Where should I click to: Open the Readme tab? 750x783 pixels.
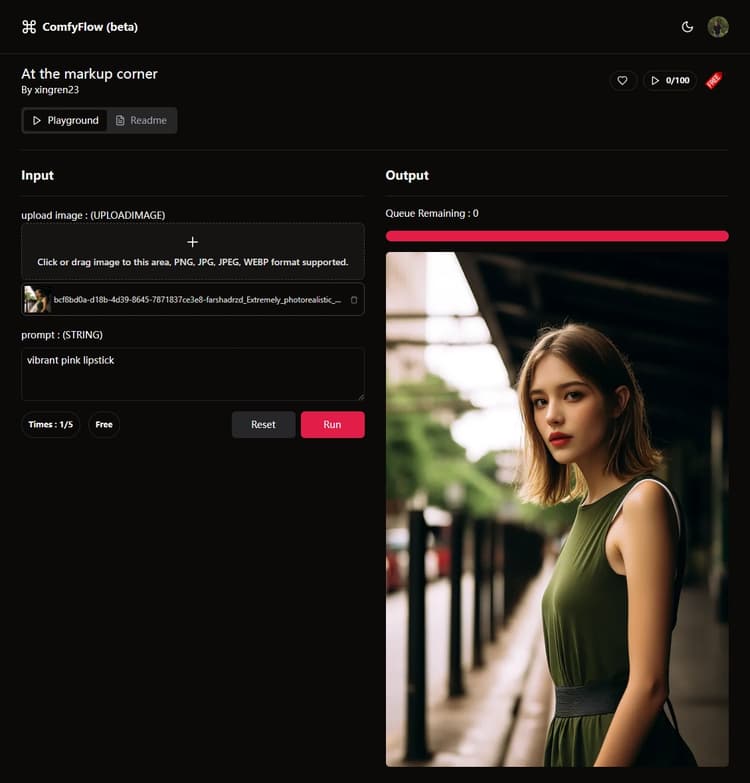tap(141, 120)
